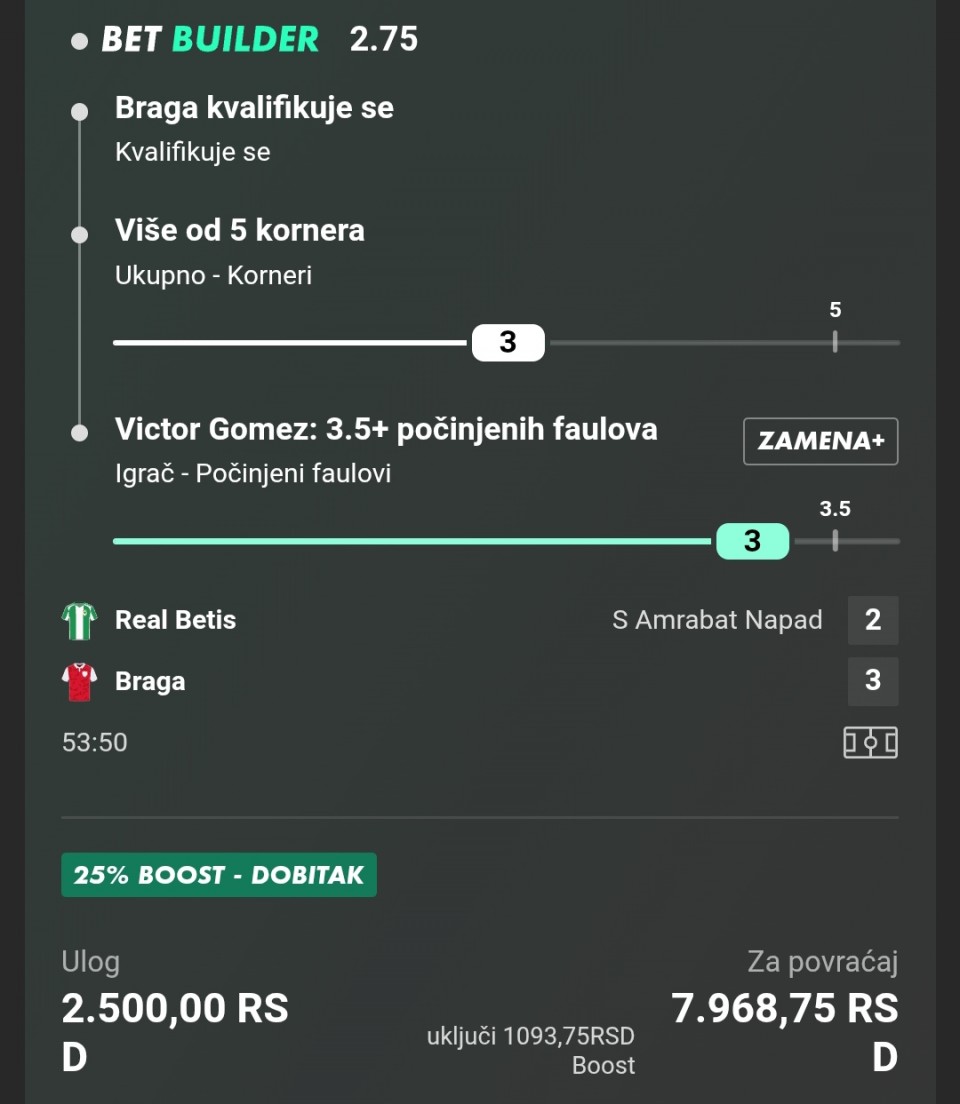The width and height of the screenshot is (960, 1104).
Task: Select the Braga team name
Action: pos(150,682)
